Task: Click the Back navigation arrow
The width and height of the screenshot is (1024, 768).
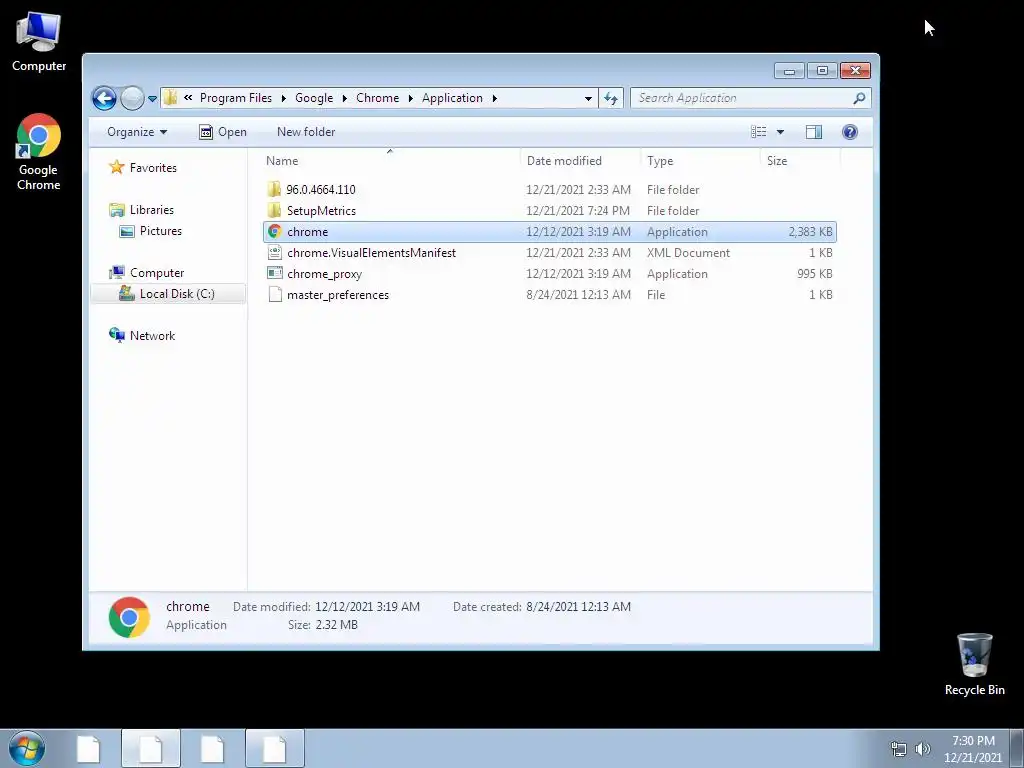Action: pyautogui.click(x=104, y=98)
